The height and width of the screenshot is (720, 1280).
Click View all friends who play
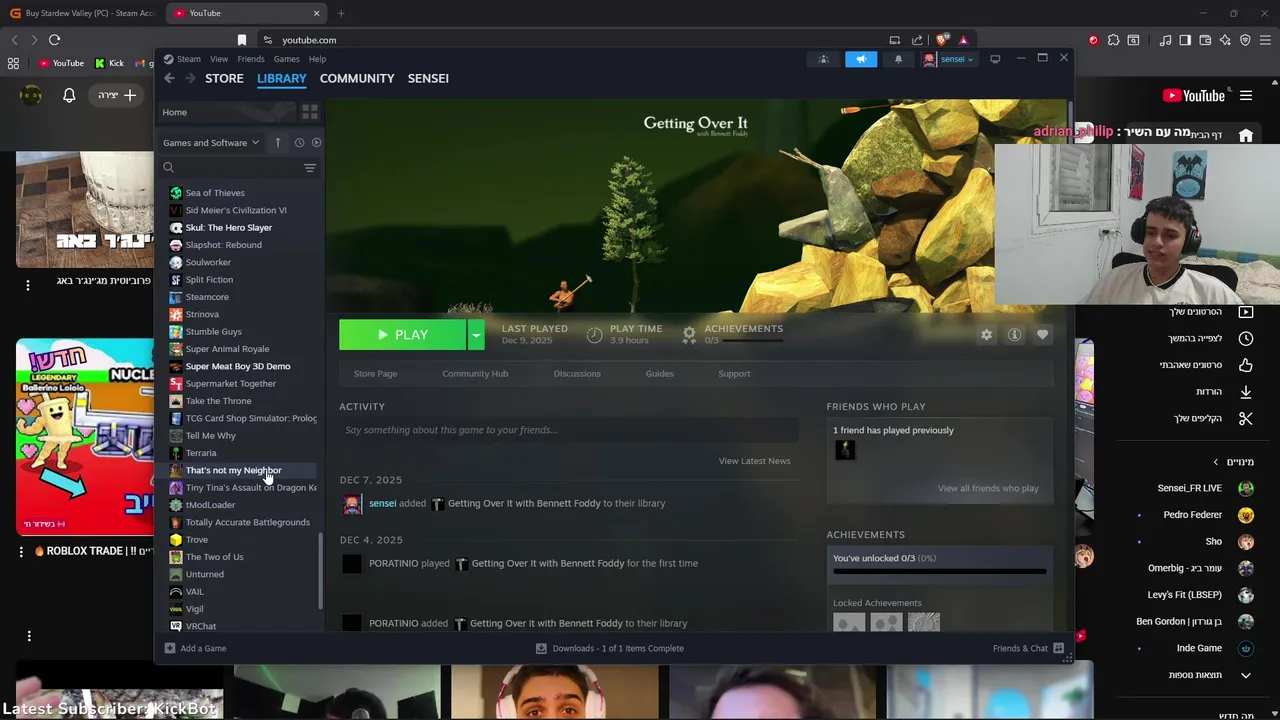click(988, 488)
